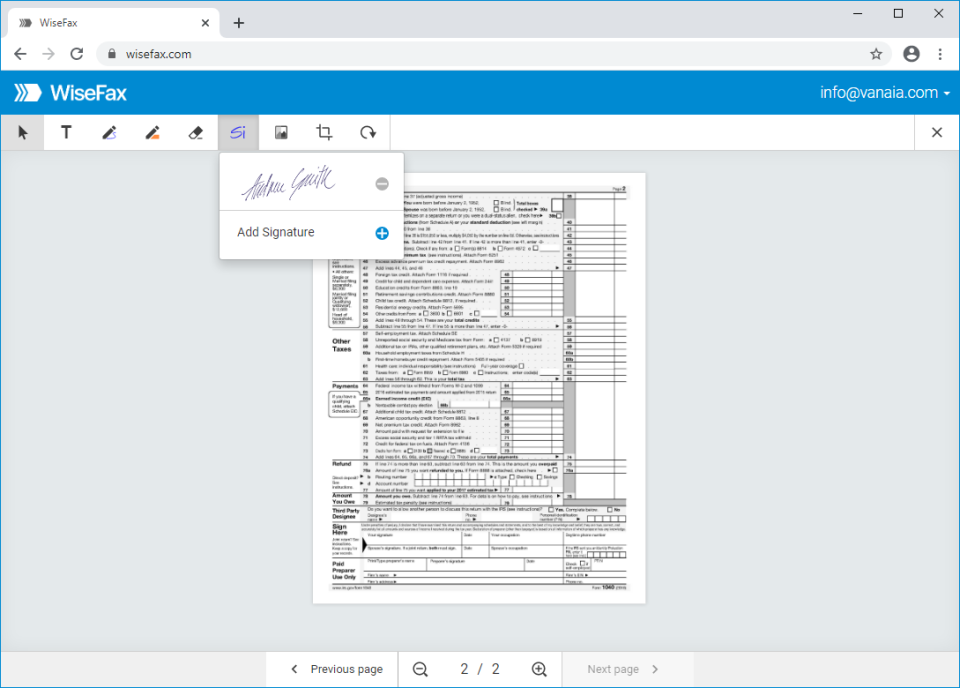
Task: Click the insert image tool
Action: pos(281,131)
